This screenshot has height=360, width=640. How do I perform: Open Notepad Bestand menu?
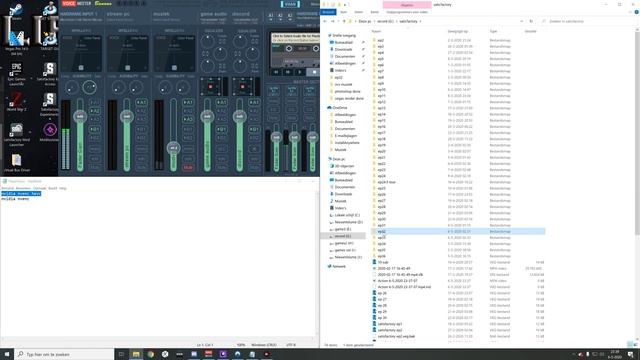click(8, 188)
